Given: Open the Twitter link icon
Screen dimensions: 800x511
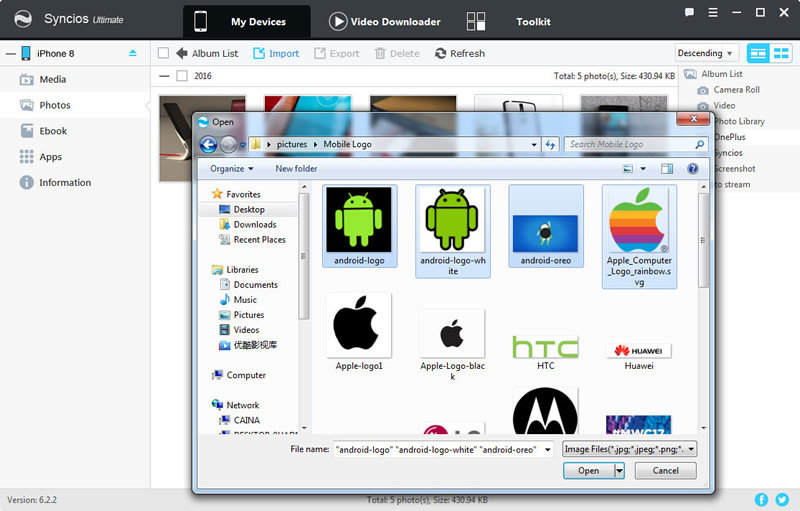Looking at the screenshot, I should pyautogui.click(x=782, y=500).
